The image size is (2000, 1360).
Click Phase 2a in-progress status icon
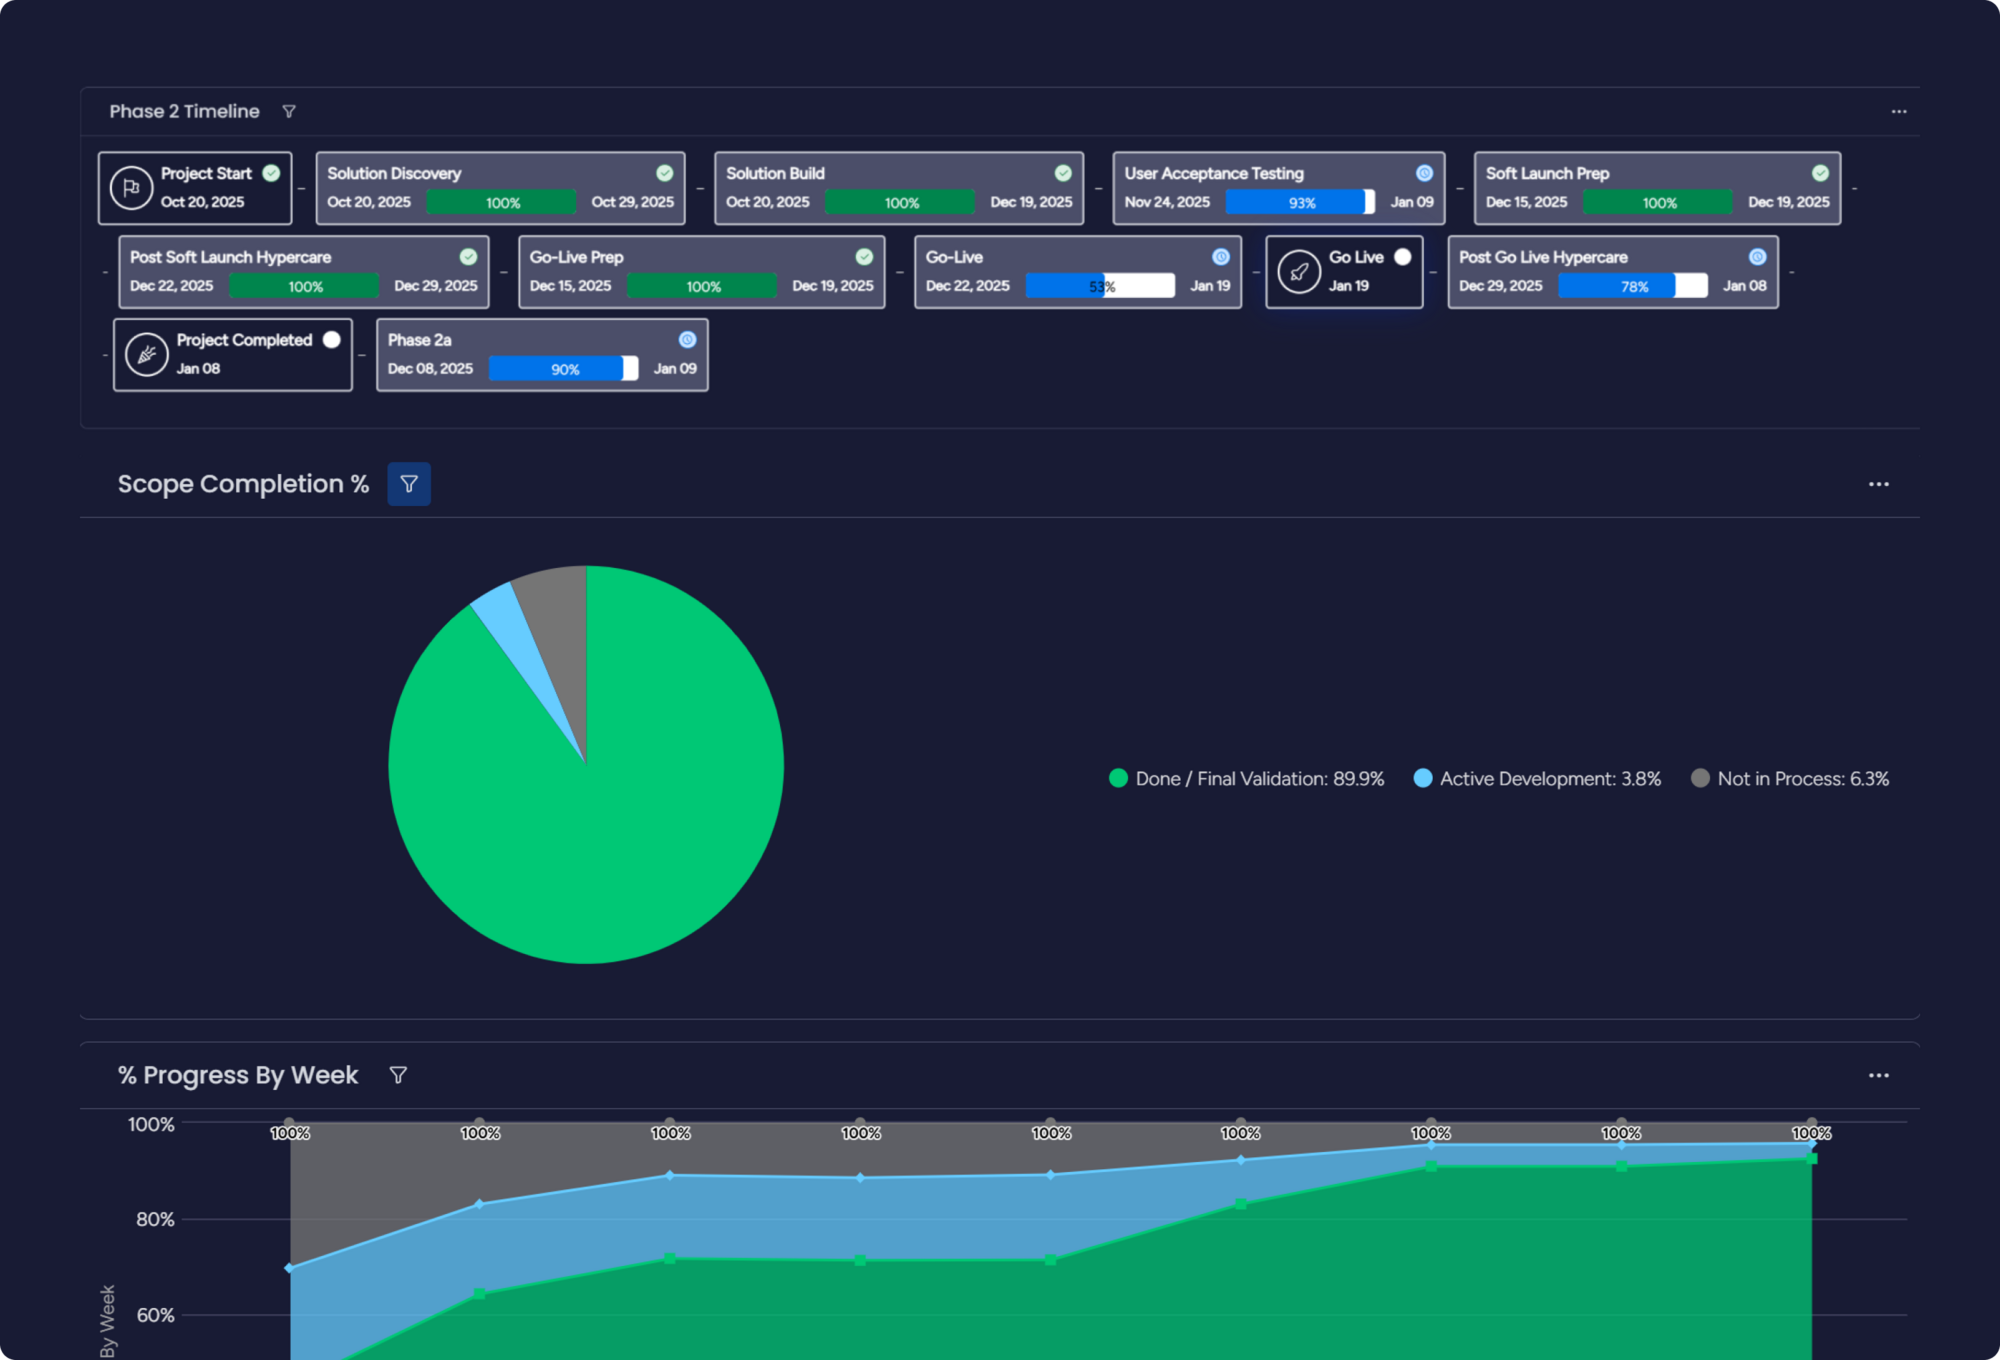[x=687, y=340]
